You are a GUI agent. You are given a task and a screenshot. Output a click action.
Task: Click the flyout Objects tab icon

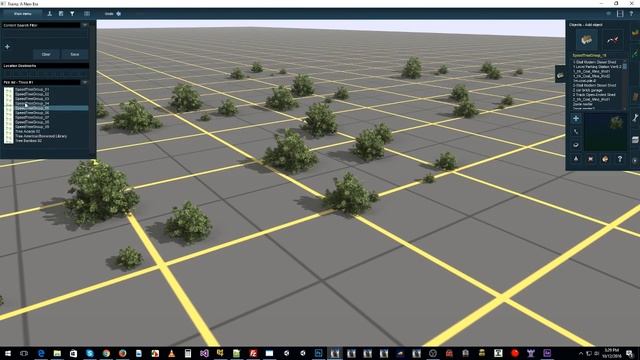tap(560, 75)
